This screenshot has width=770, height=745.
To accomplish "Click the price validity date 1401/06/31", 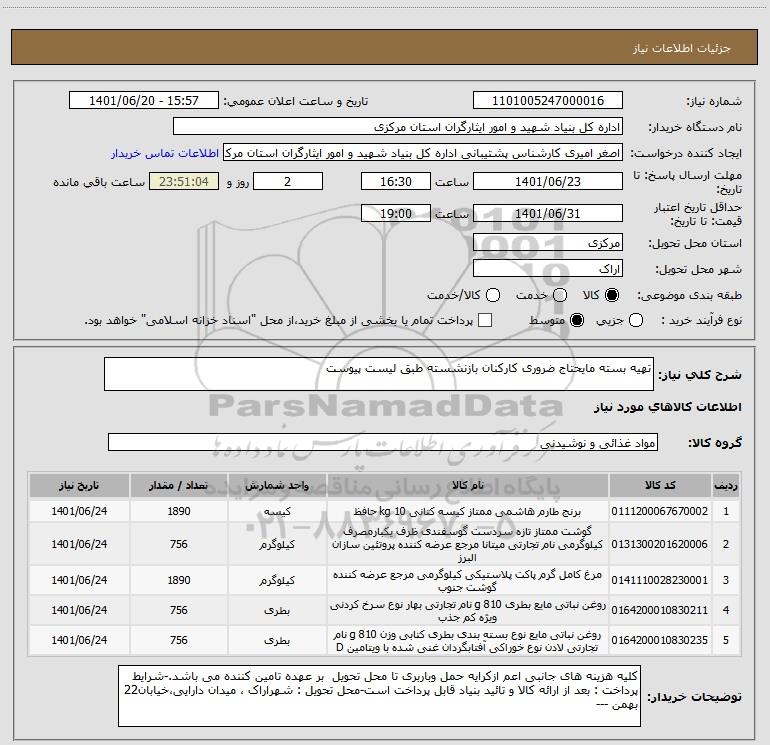I will pyautogui.click(x=548, y=214).
